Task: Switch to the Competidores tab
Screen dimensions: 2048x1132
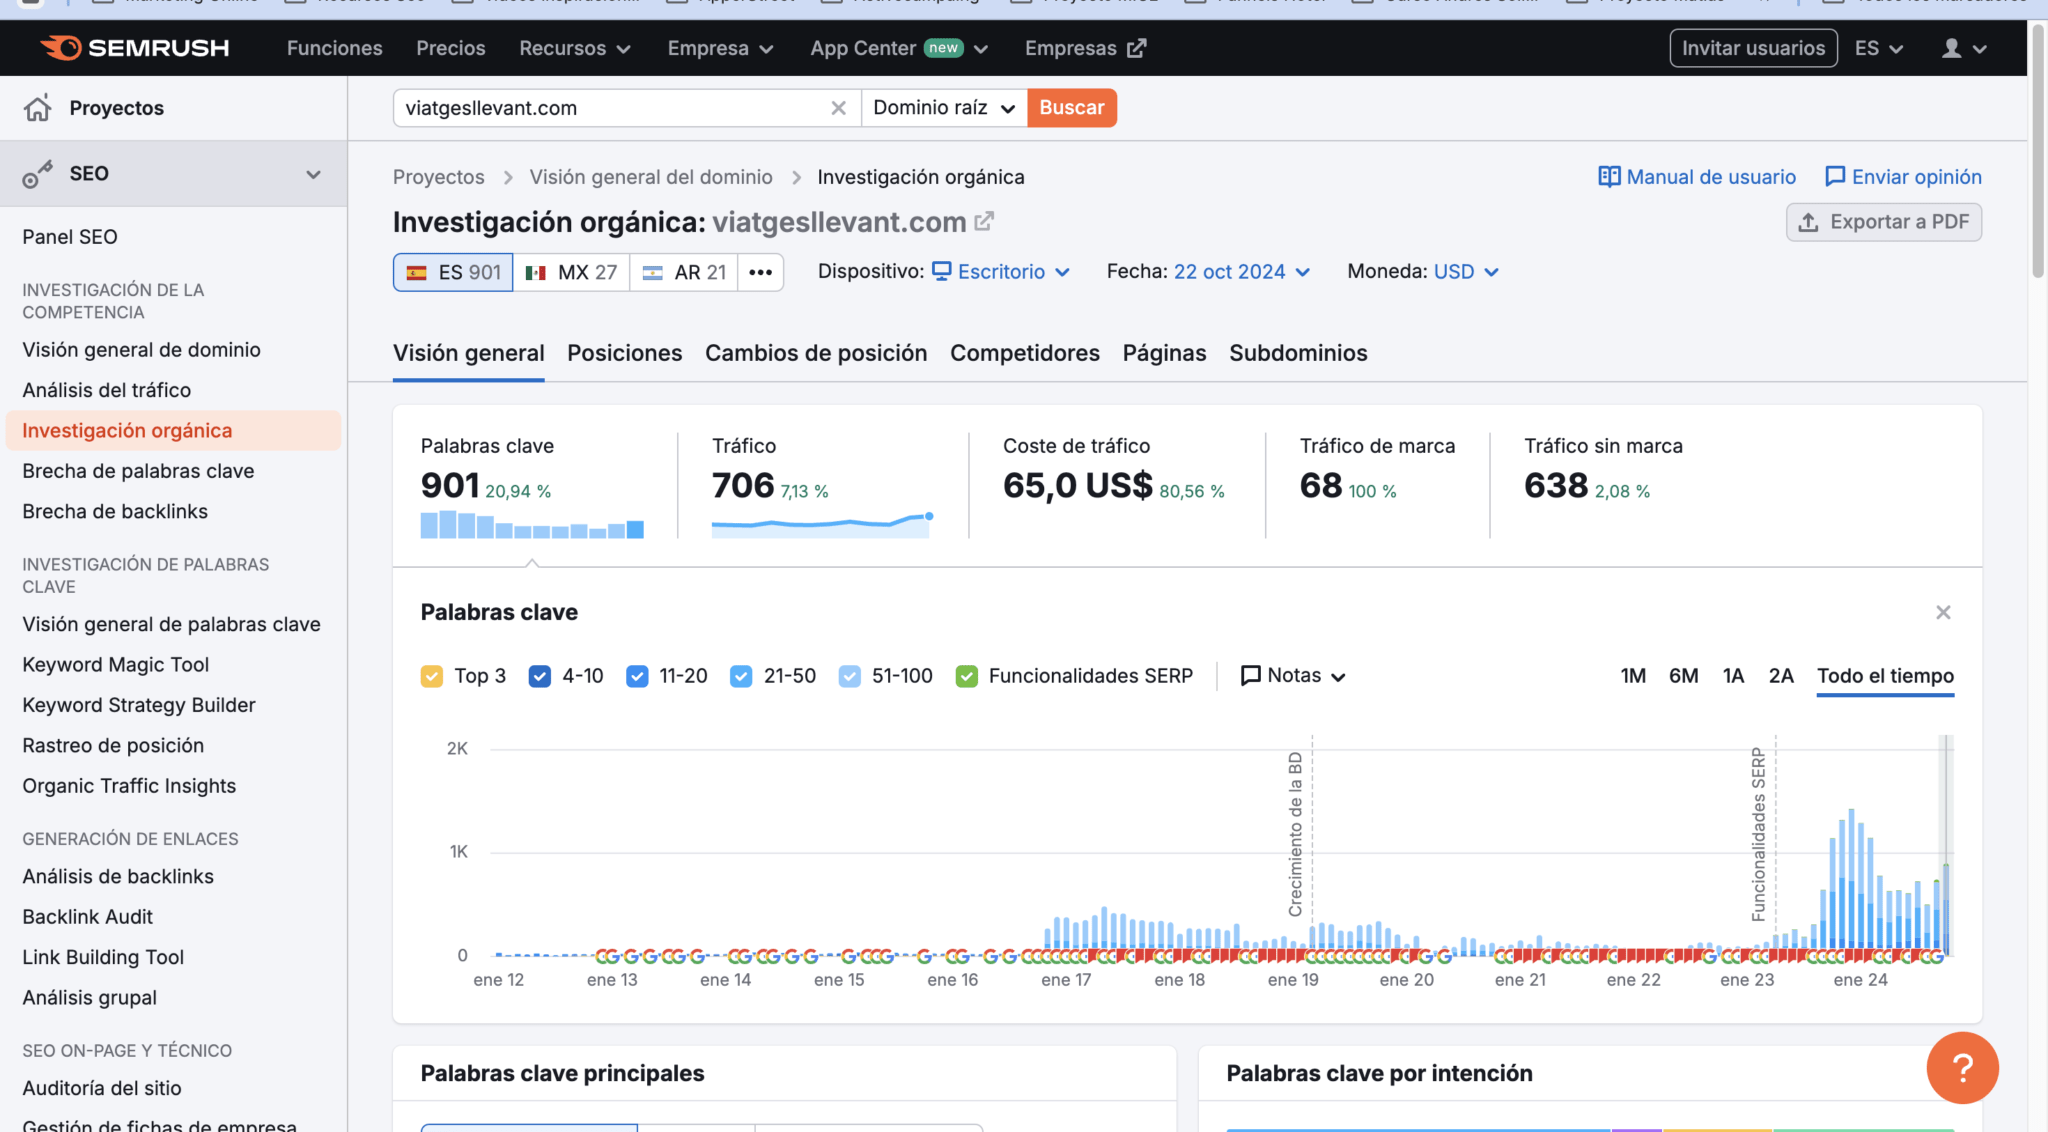Action: tap(1025, 353)
